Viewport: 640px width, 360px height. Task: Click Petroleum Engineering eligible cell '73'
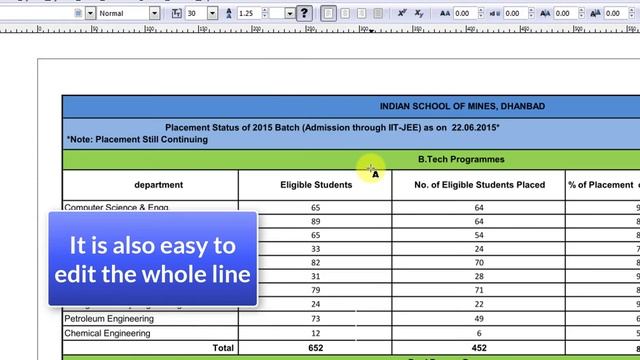(316, 319)
